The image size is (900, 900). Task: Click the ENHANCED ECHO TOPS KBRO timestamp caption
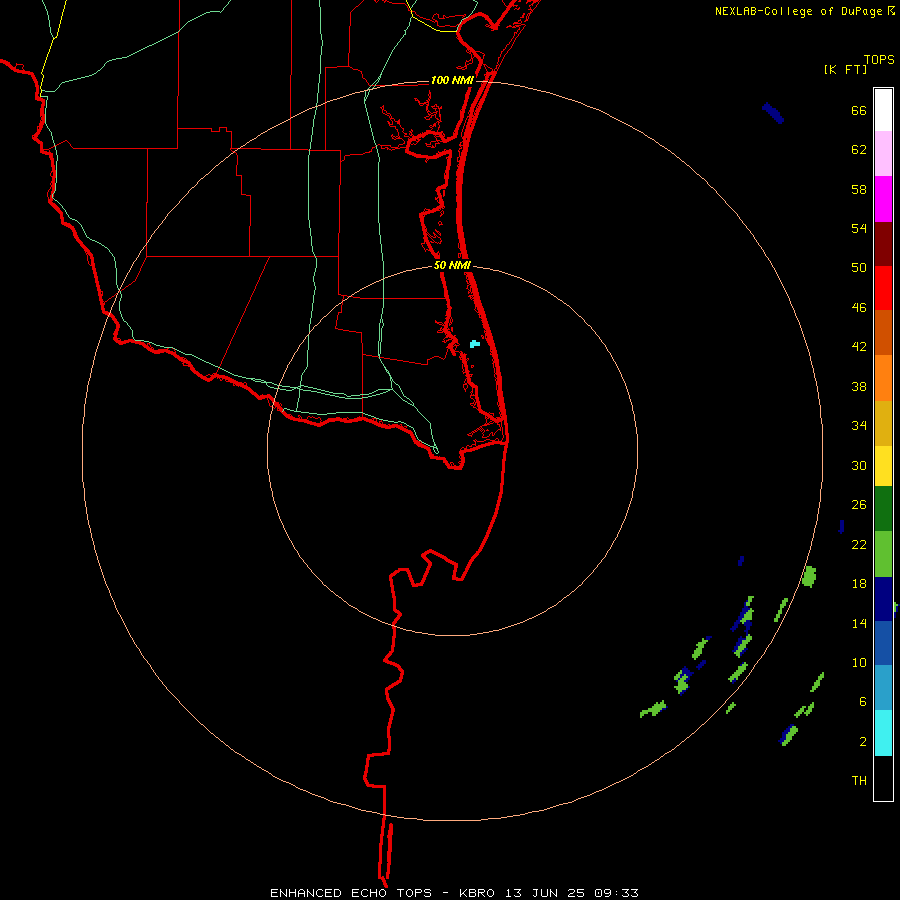(454, 893)
